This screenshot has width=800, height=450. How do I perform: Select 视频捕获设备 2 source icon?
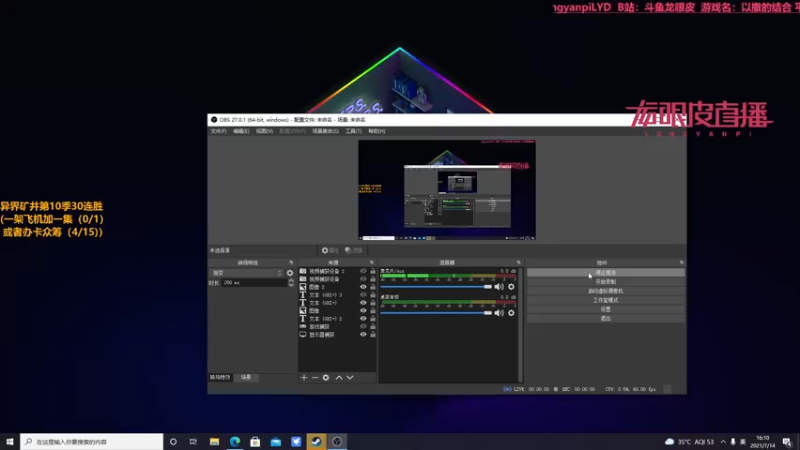[x=303, y=271]
